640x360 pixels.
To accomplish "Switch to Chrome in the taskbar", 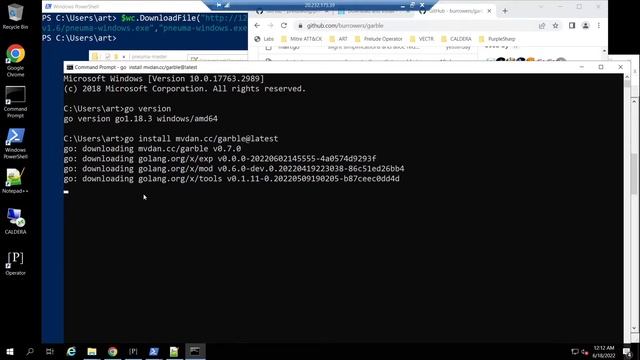I will (113, 351).
